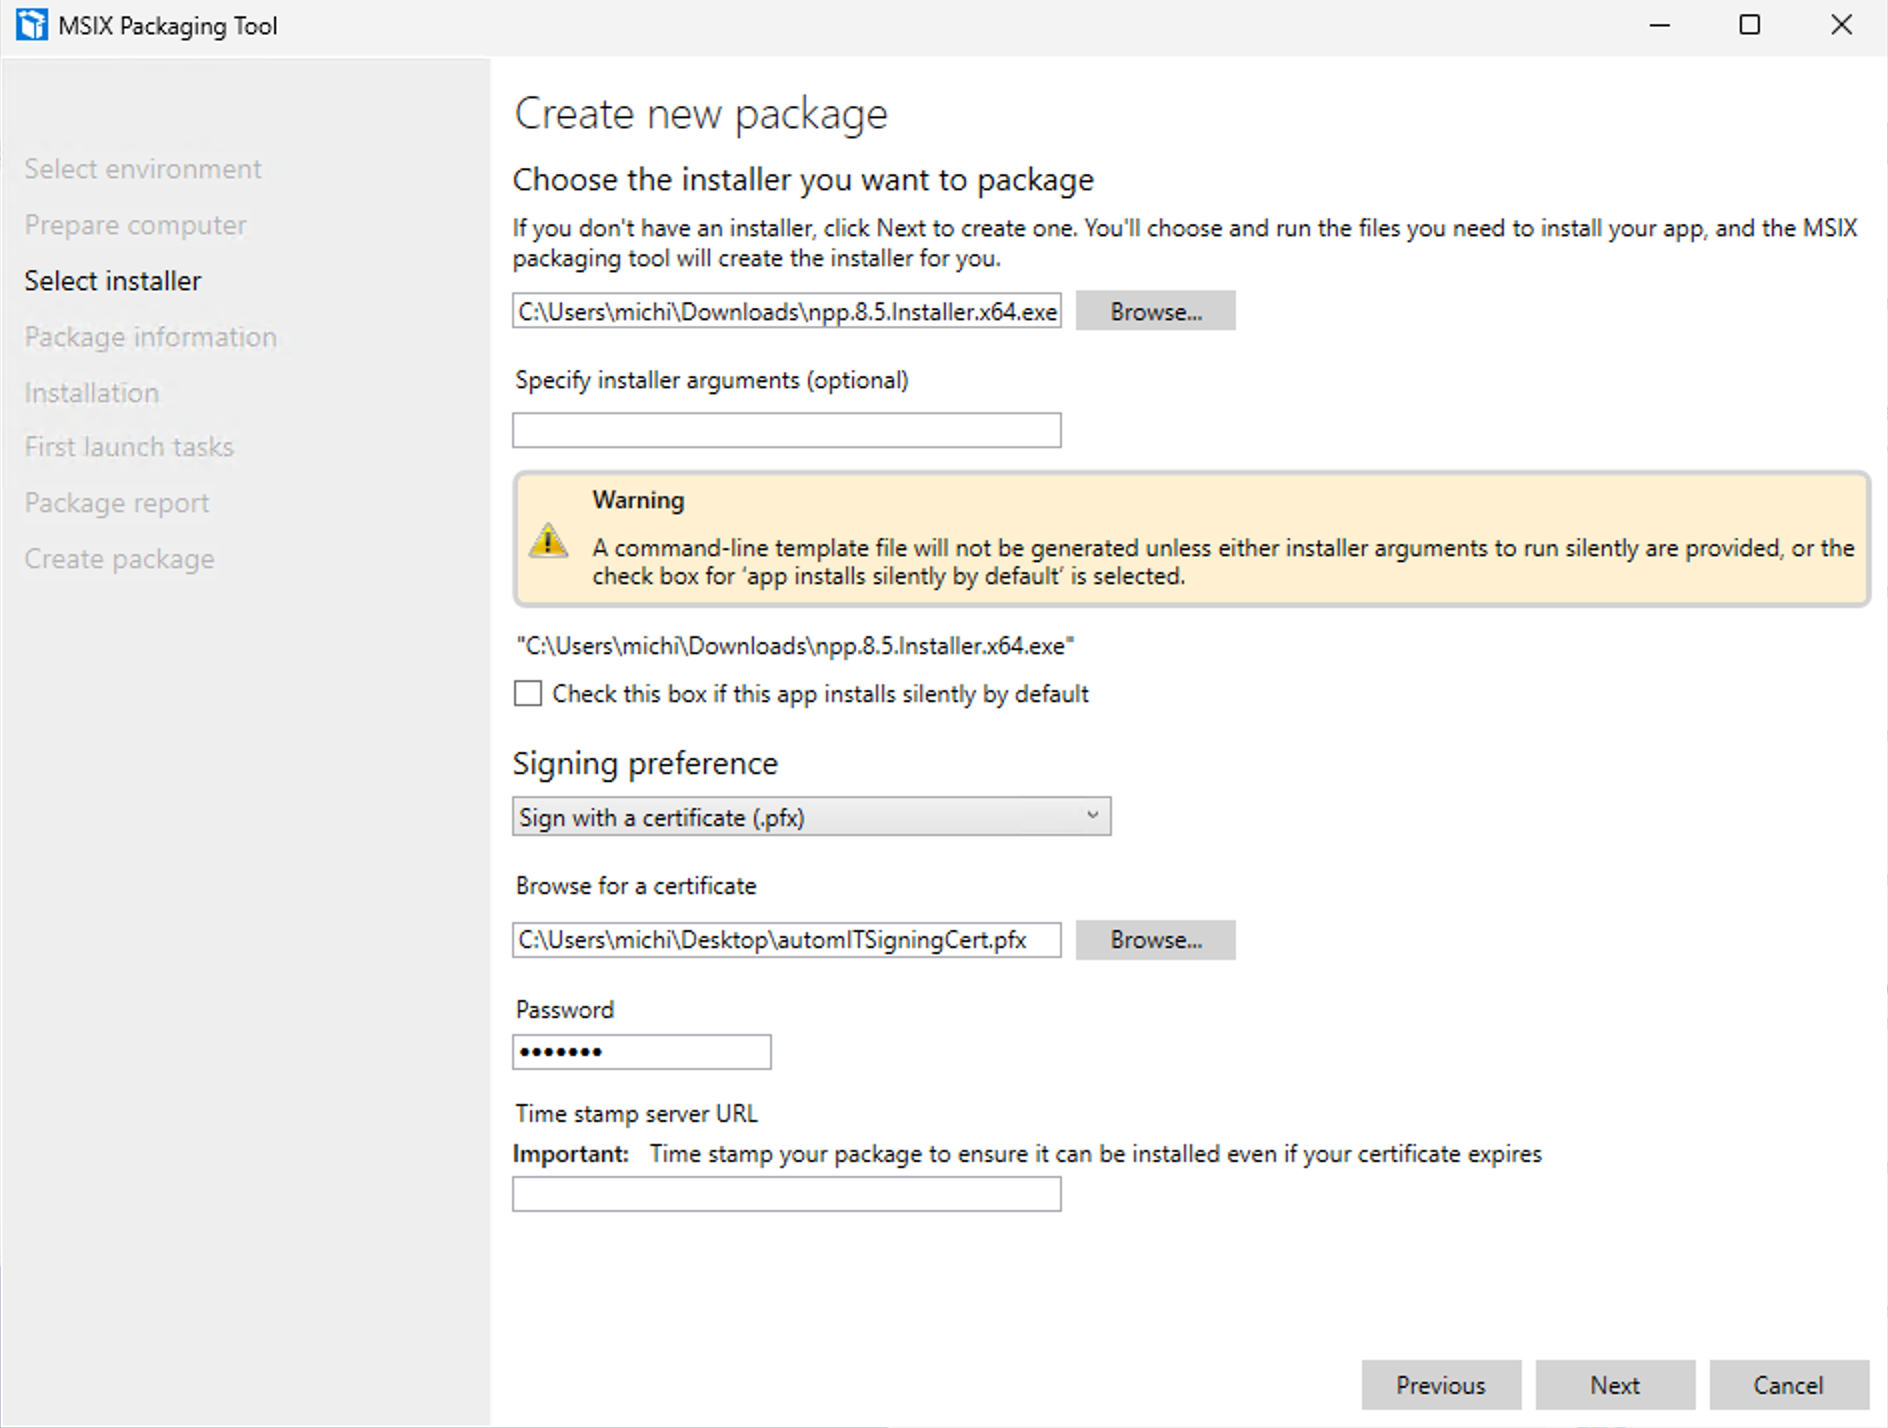Go back with the Previous button
The image size is (1888, 1428).
pos(1441,1385)
